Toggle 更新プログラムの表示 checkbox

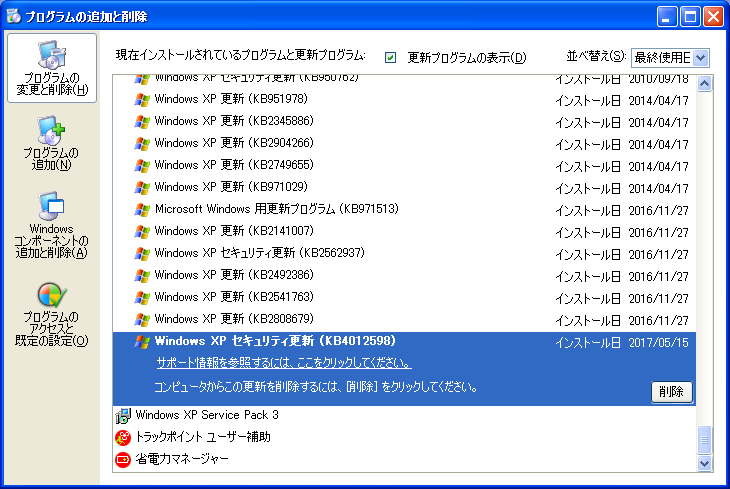click(390, 57)
